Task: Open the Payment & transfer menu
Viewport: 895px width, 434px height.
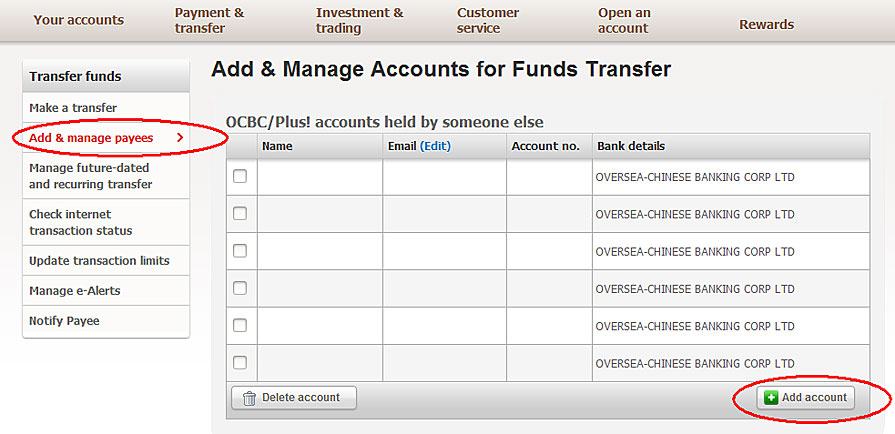Action: click(209, 21)
